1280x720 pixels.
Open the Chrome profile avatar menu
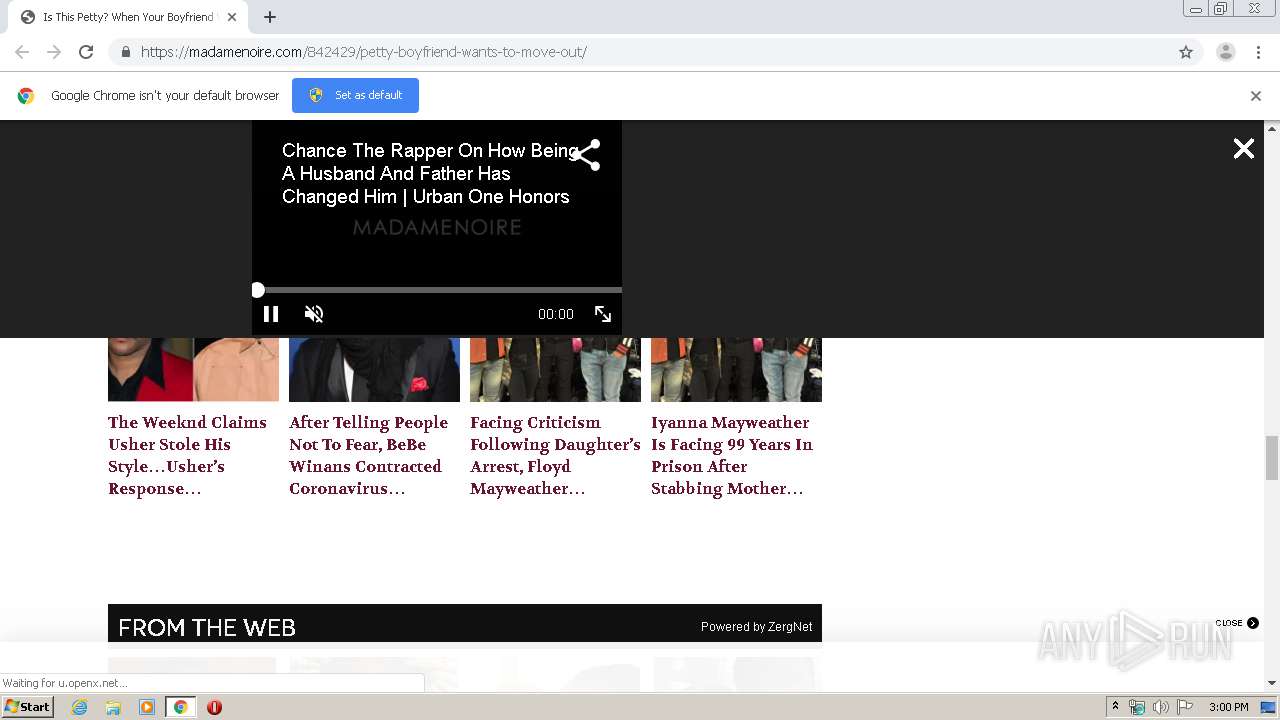[x=1225, y=52]
